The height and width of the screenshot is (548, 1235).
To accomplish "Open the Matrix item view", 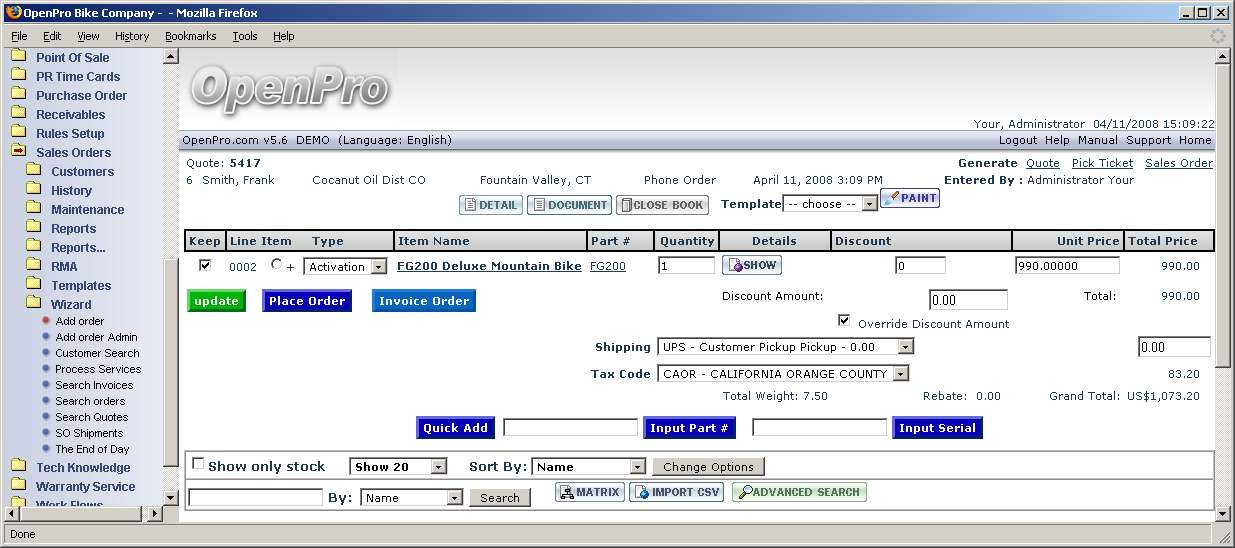I will (590, 492).
